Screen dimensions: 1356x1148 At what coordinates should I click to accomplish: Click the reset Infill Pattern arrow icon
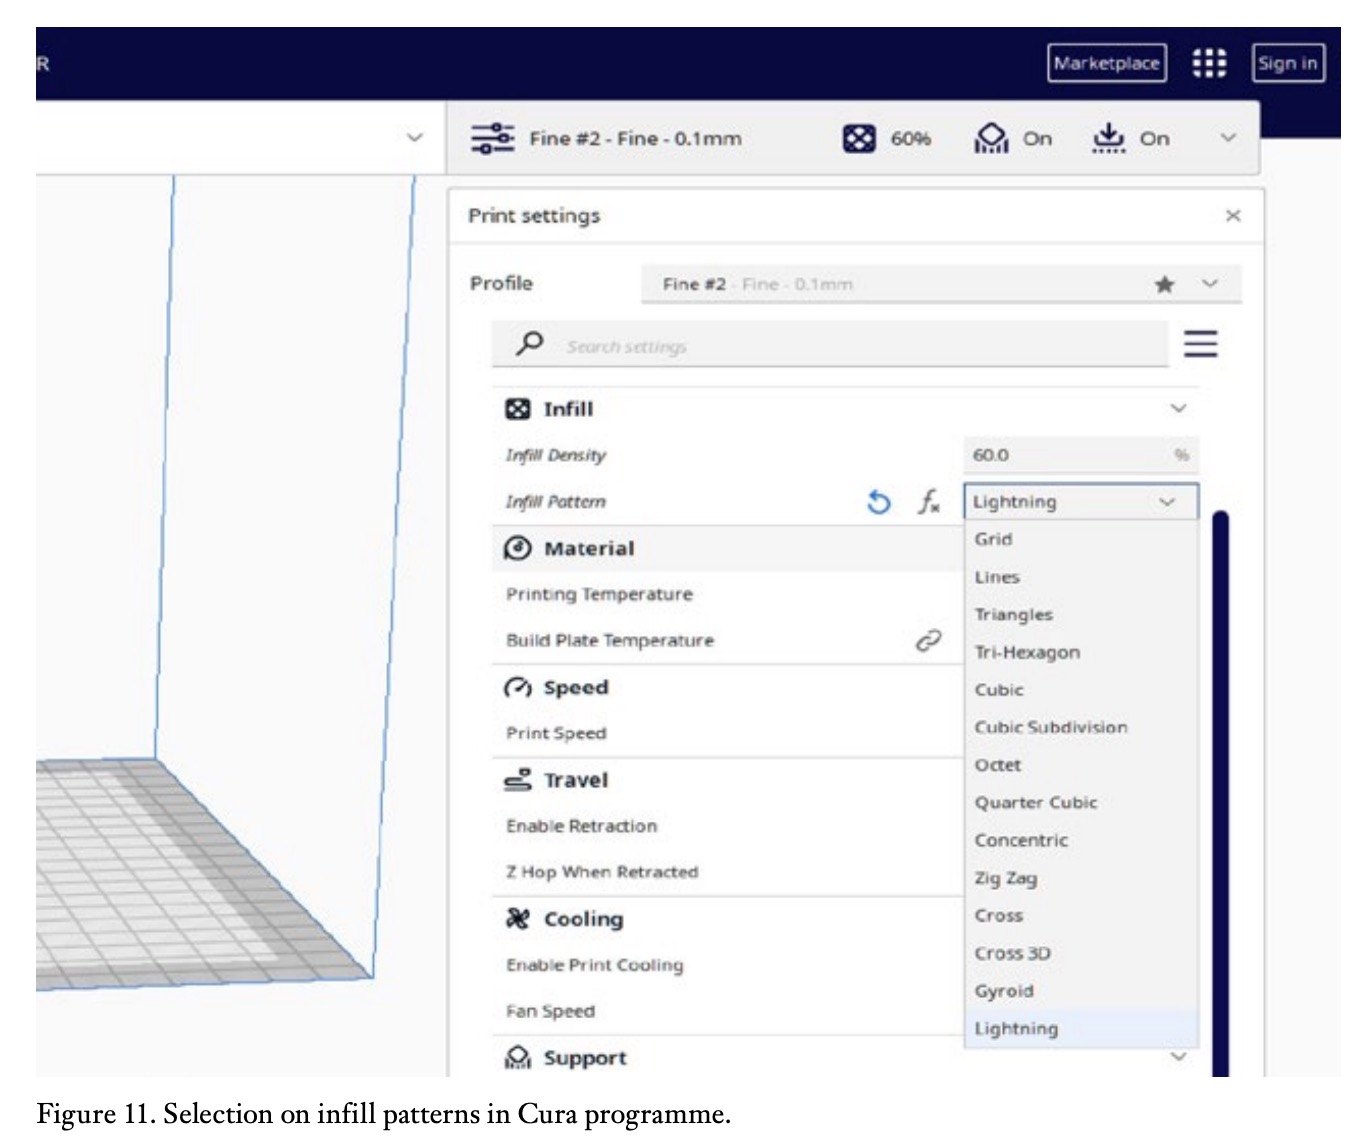coord(878,502)
